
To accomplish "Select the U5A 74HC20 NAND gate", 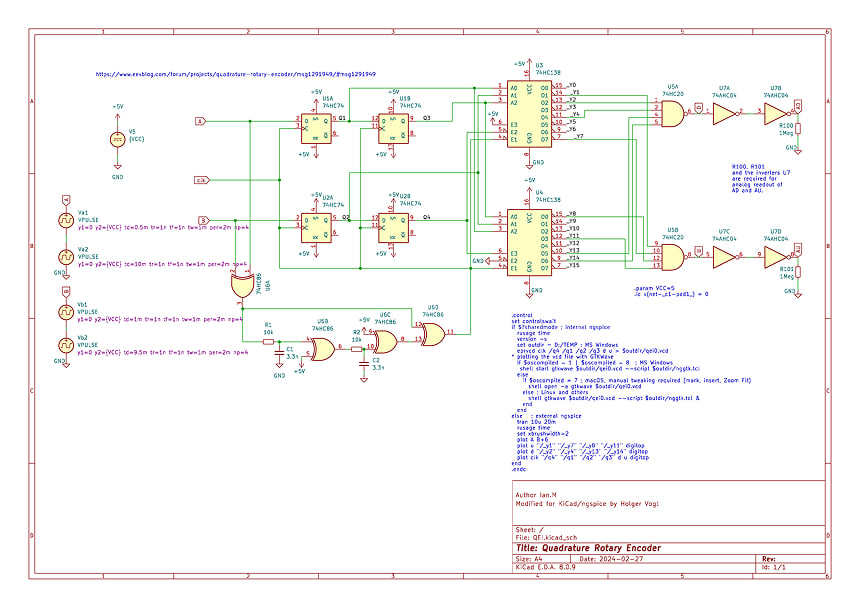I will (673, 112).
